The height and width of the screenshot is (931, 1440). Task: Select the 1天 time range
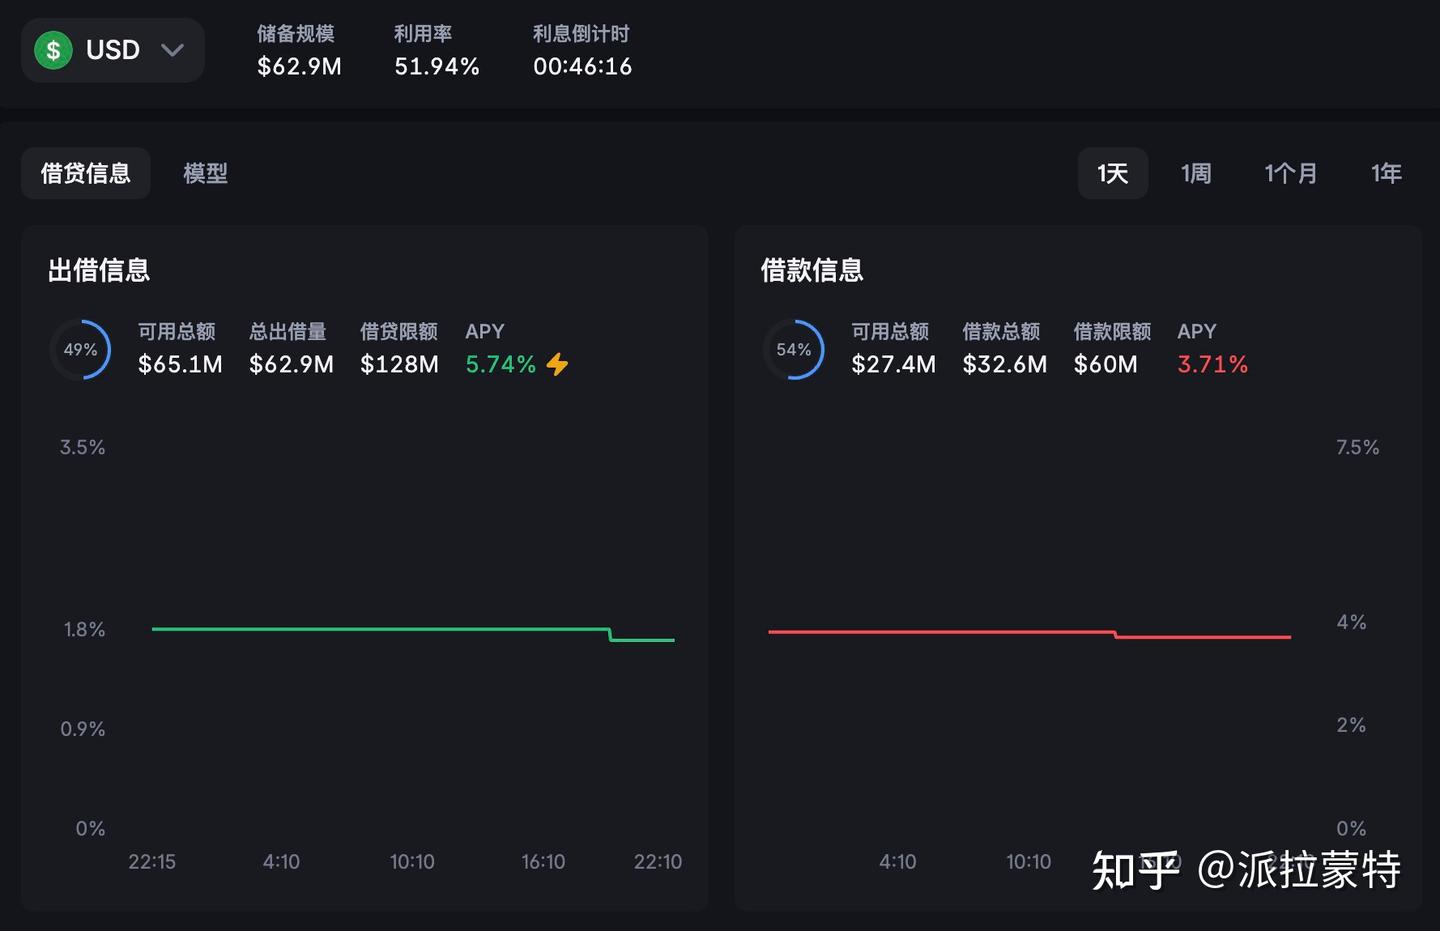[x=1112, y=173]
